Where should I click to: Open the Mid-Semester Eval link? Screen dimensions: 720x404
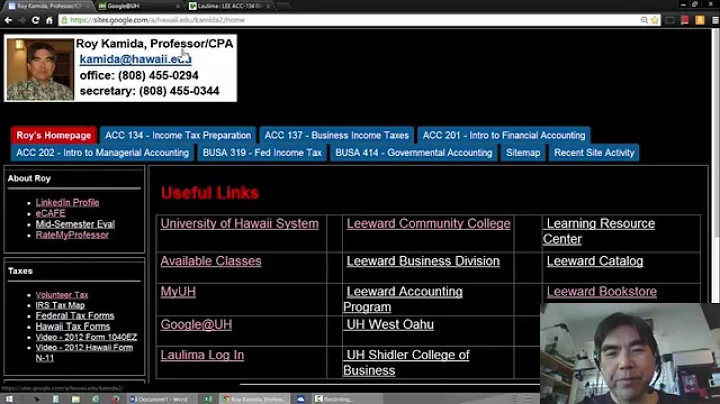75,224
